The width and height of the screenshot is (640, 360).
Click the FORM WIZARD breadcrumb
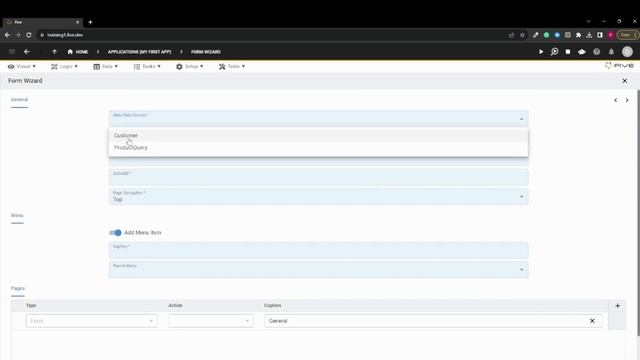pyautogui.click(x=206, y=52)
